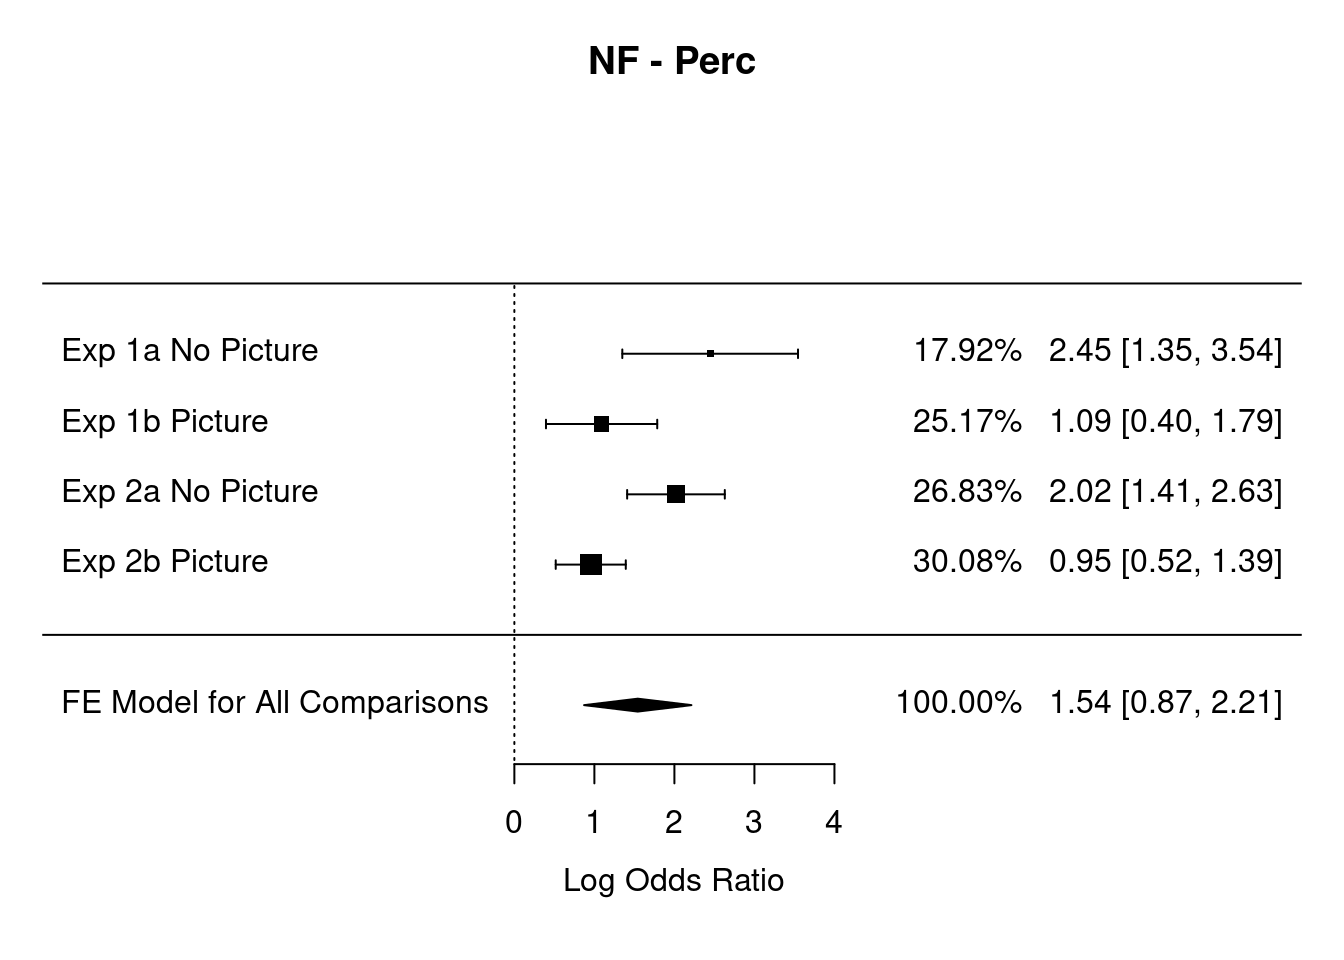Click the square point estimate for Exp 1b
This screenshot has width=1344, height=960.
[x=601, y=424]
